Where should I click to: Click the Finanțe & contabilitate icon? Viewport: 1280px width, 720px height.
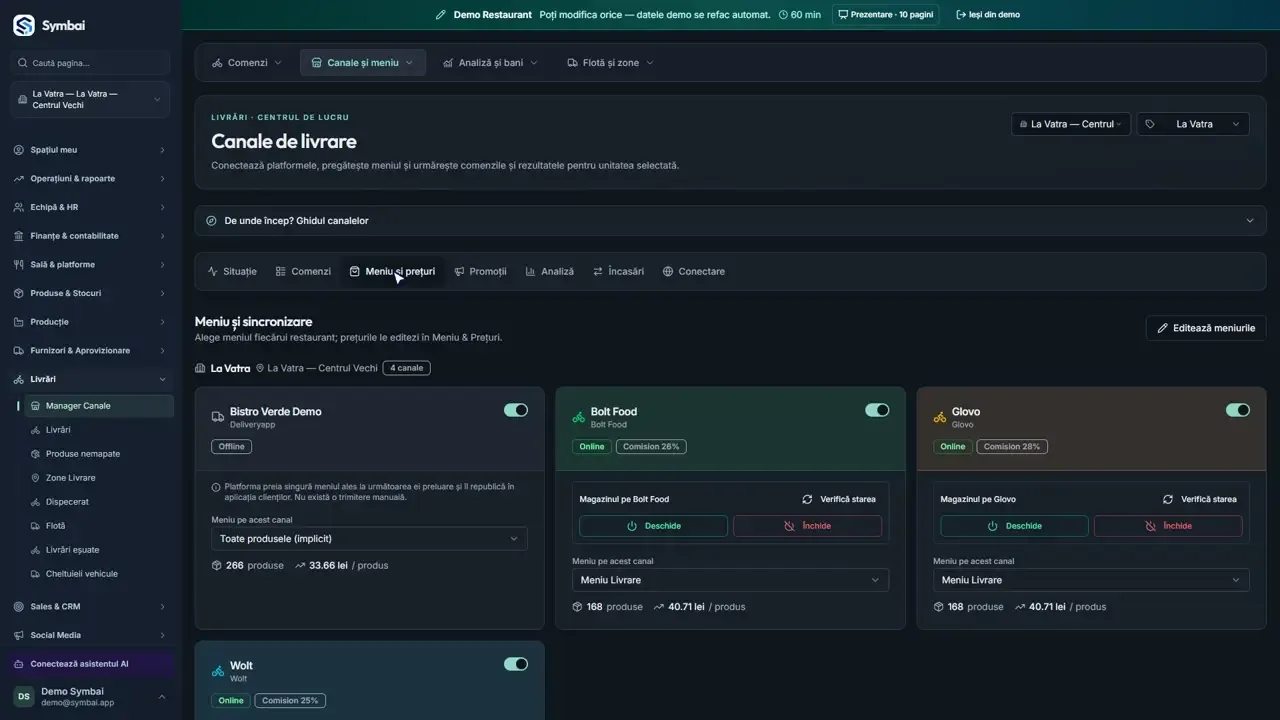click(x=19, y=236)
